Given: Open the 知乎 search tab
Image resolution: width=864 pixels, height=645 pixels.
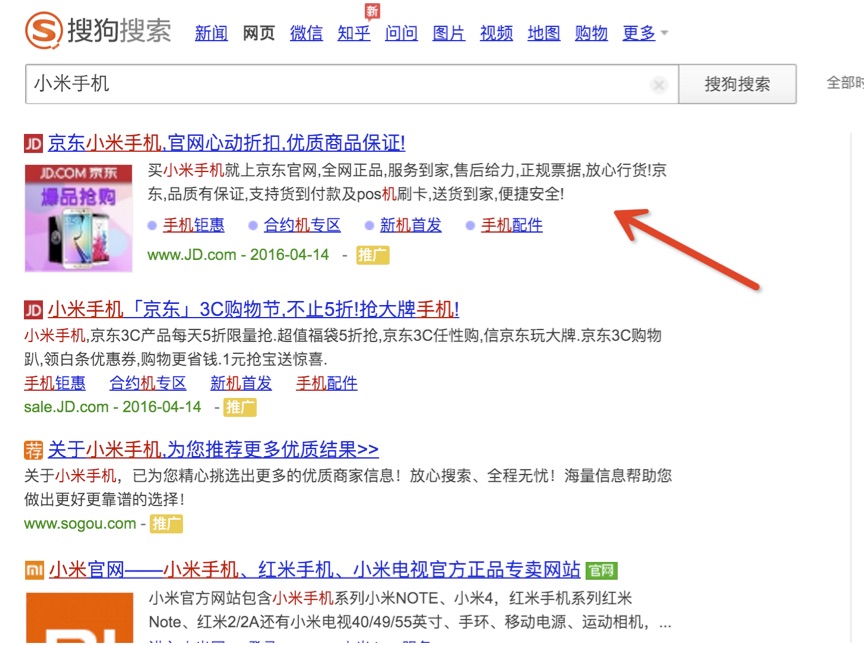Looking at the screenshot, I should (353, 33).
